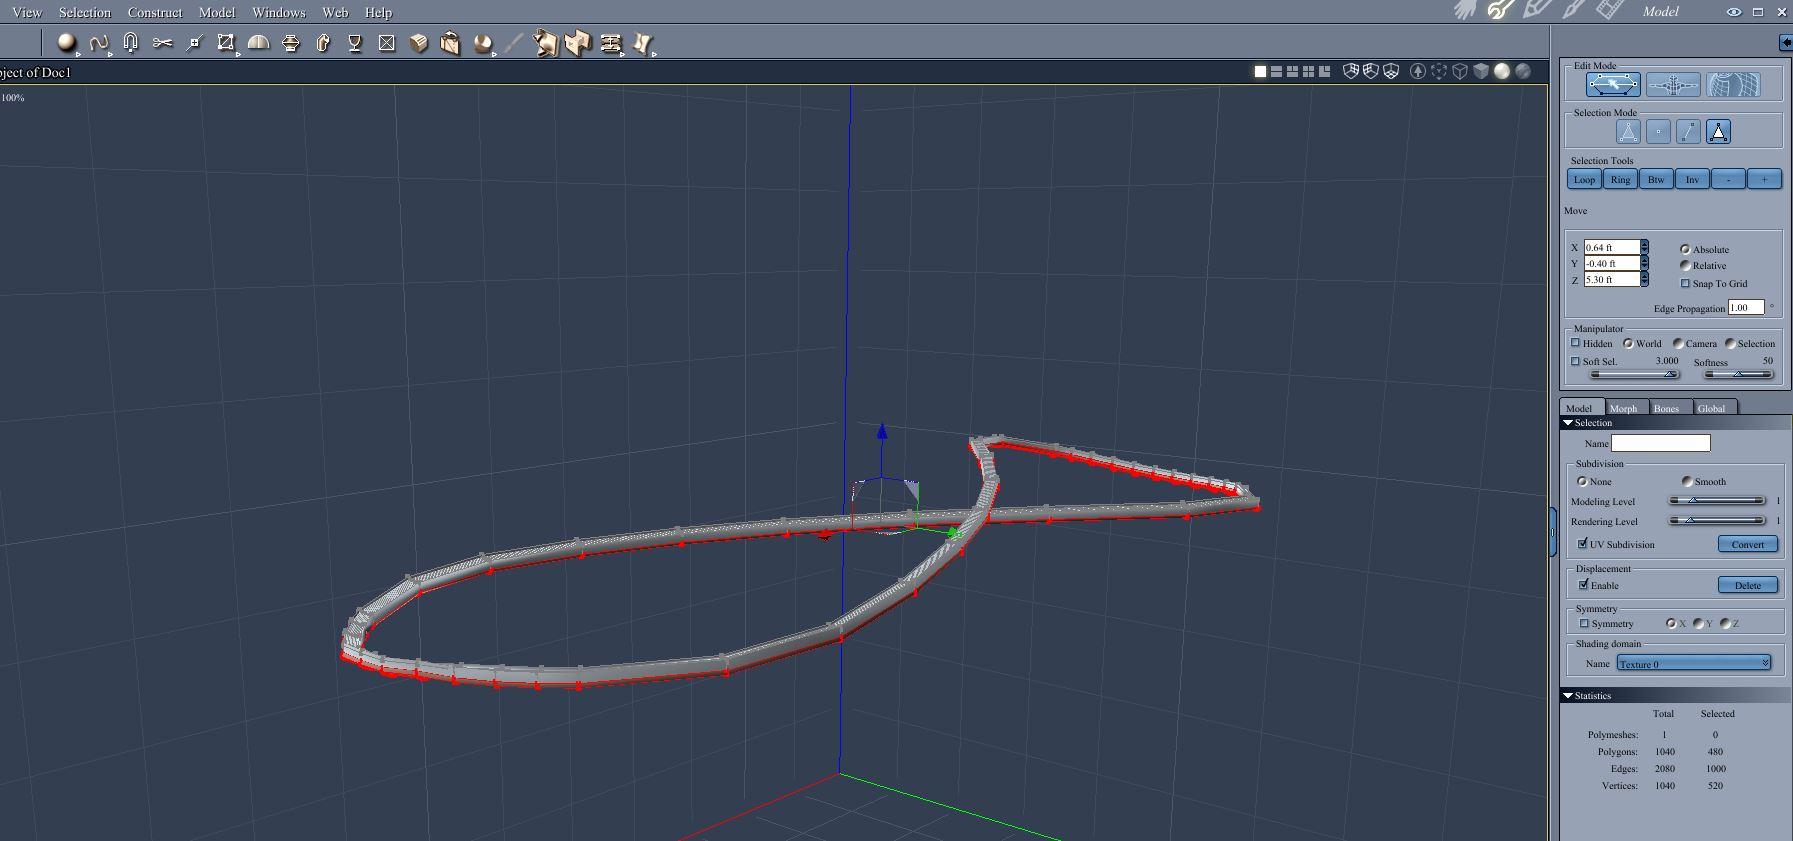Click the bent-arrow-shaped toolbar icon
Image resolution: width=1793 pixels, height=841 pixels.
tap(322, 43)
